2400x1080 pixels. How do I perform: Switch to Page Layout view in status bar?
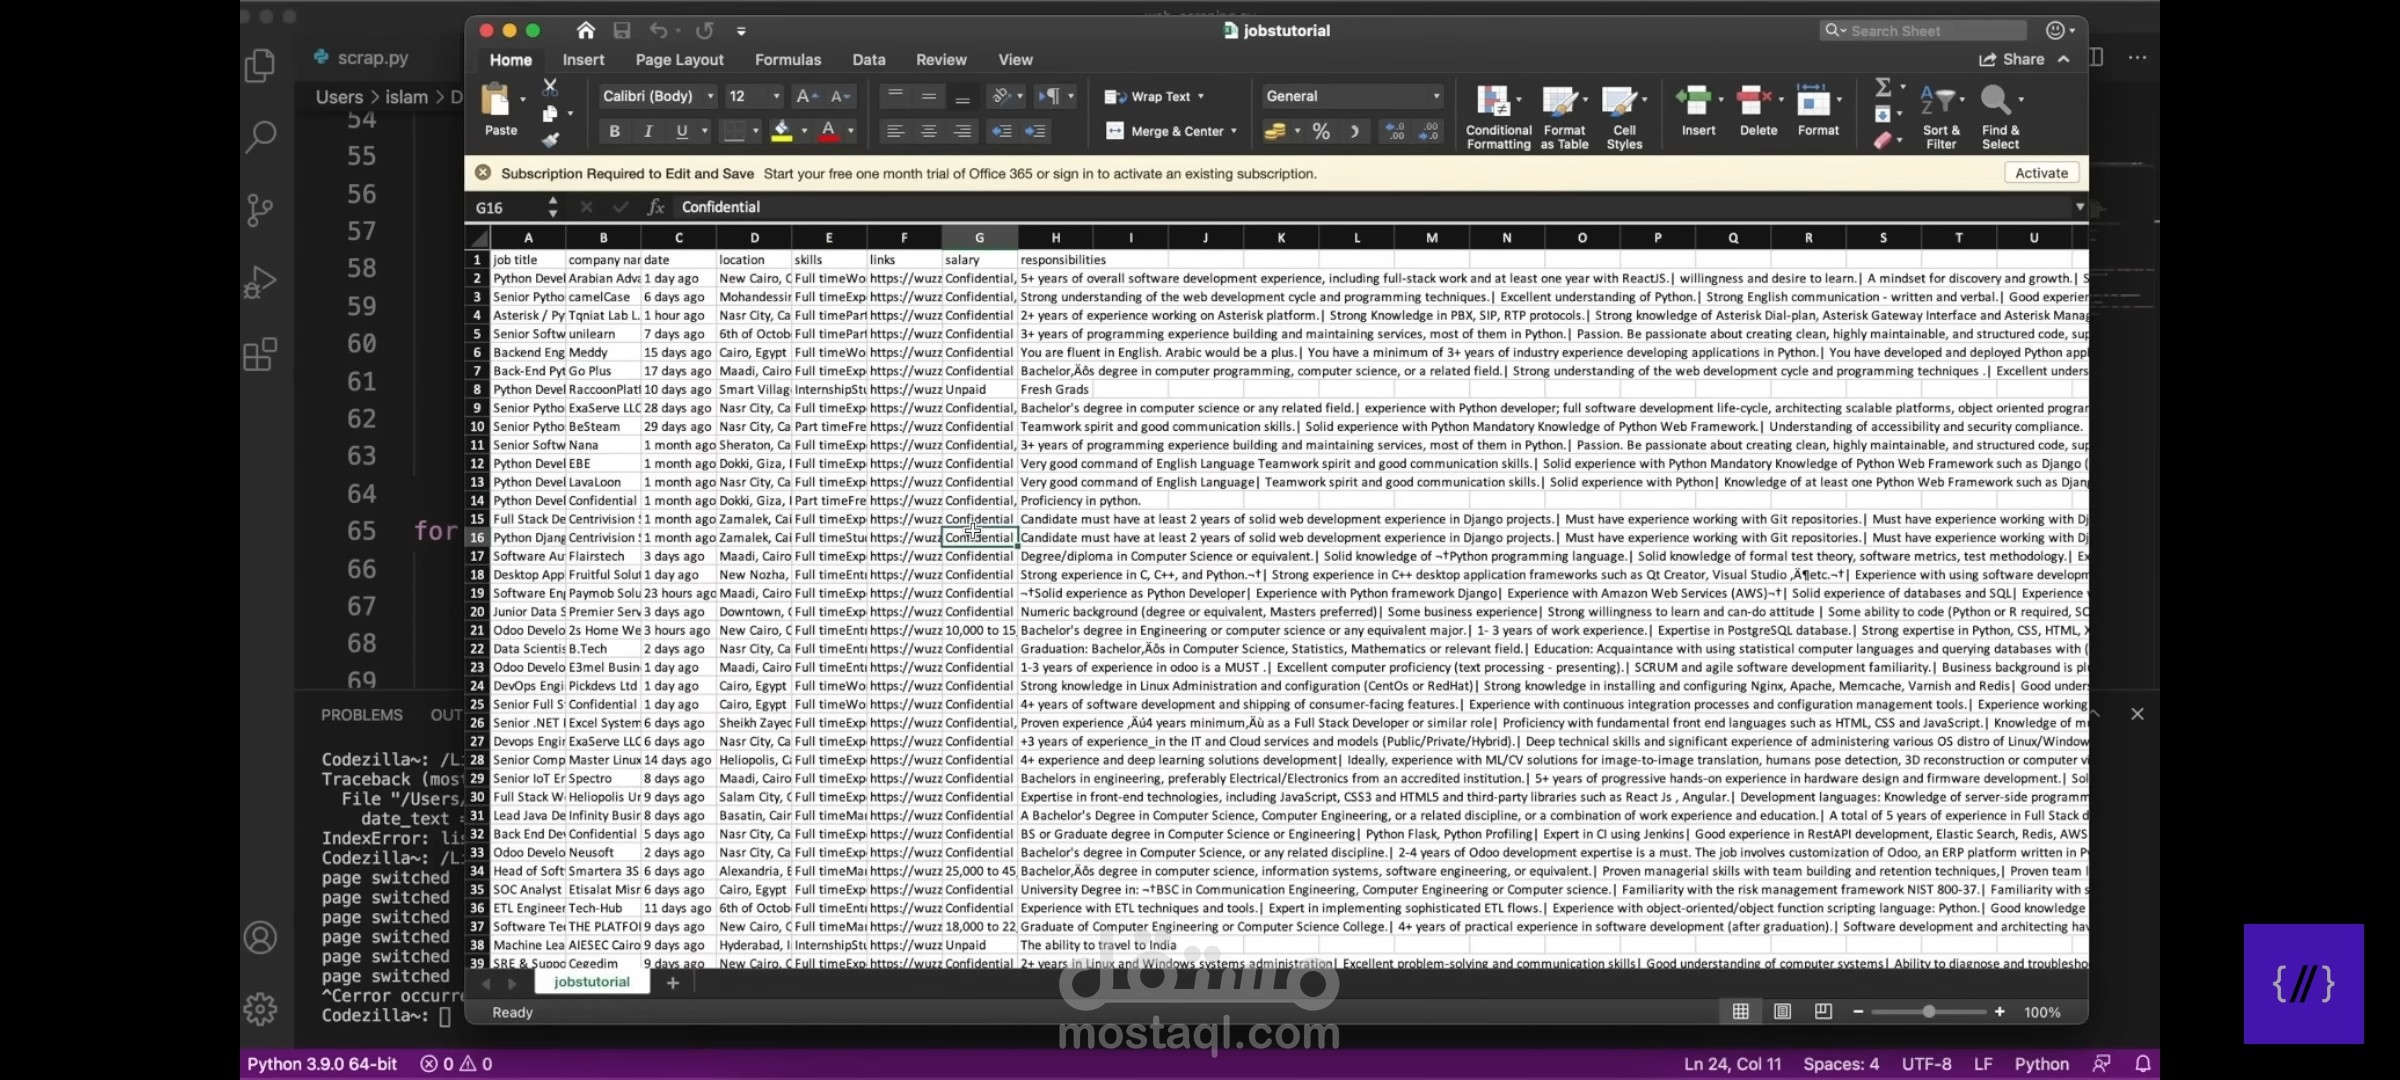click(1782, 1012)
